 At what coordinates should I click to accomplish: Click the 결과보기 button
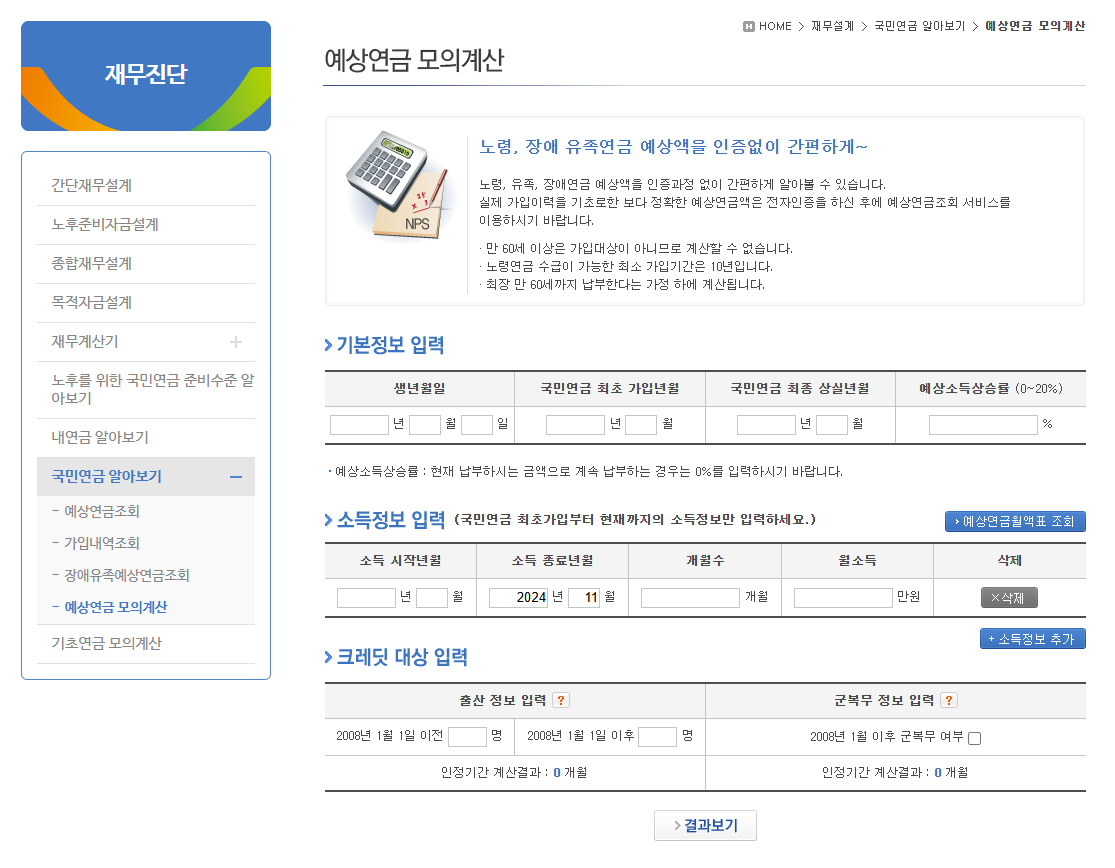705,825
